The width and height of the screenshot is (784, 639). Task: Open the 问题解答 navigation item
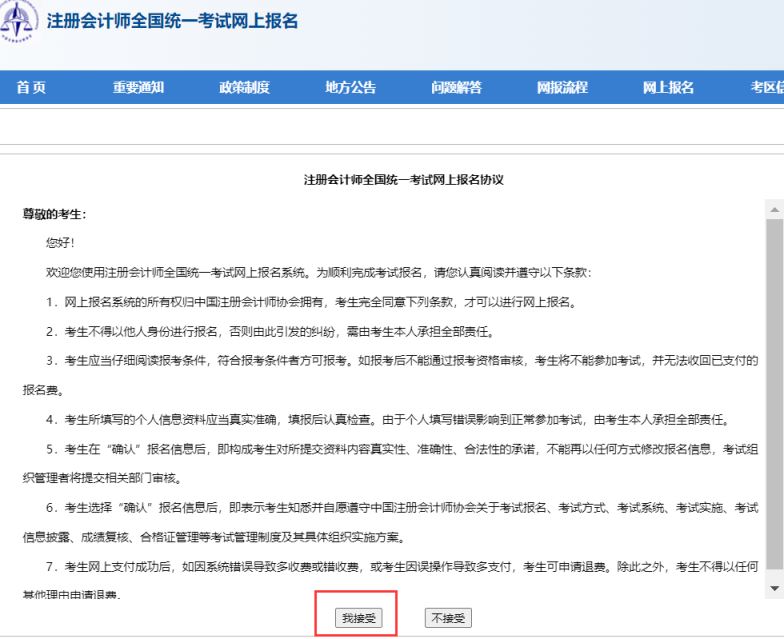456,88
